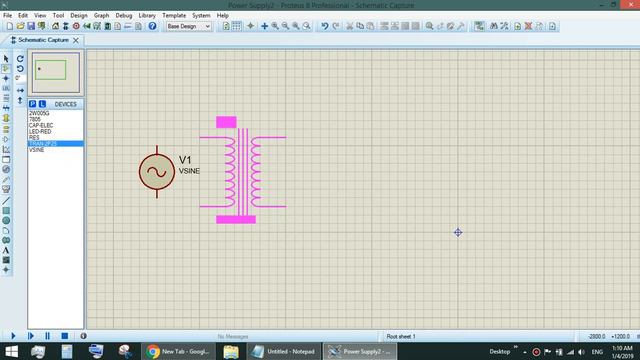Select the Terminals Mode tool

pos(6,129)
